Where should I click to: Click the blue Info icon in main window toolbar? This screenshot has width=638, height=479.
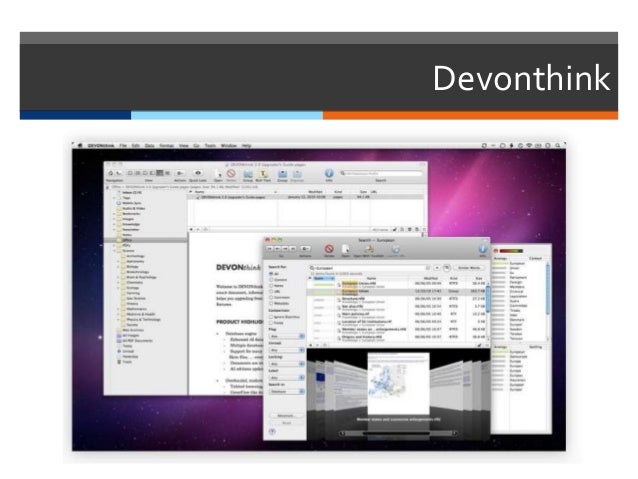[329, 173]
